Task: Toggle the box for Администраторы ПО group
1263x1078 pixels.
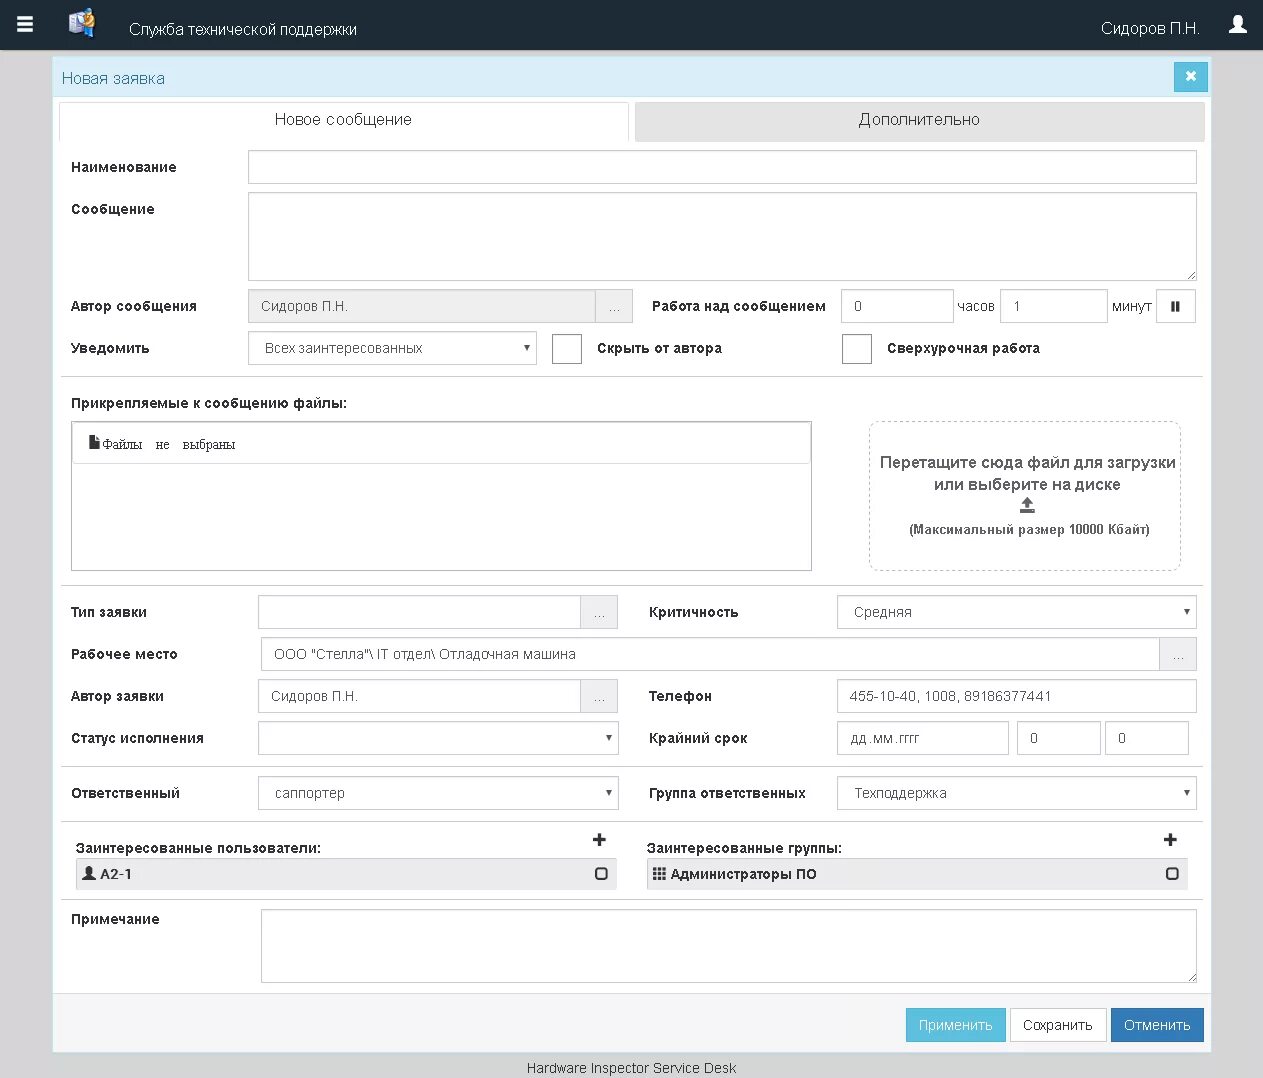Action: click(x=1172, y=874)
